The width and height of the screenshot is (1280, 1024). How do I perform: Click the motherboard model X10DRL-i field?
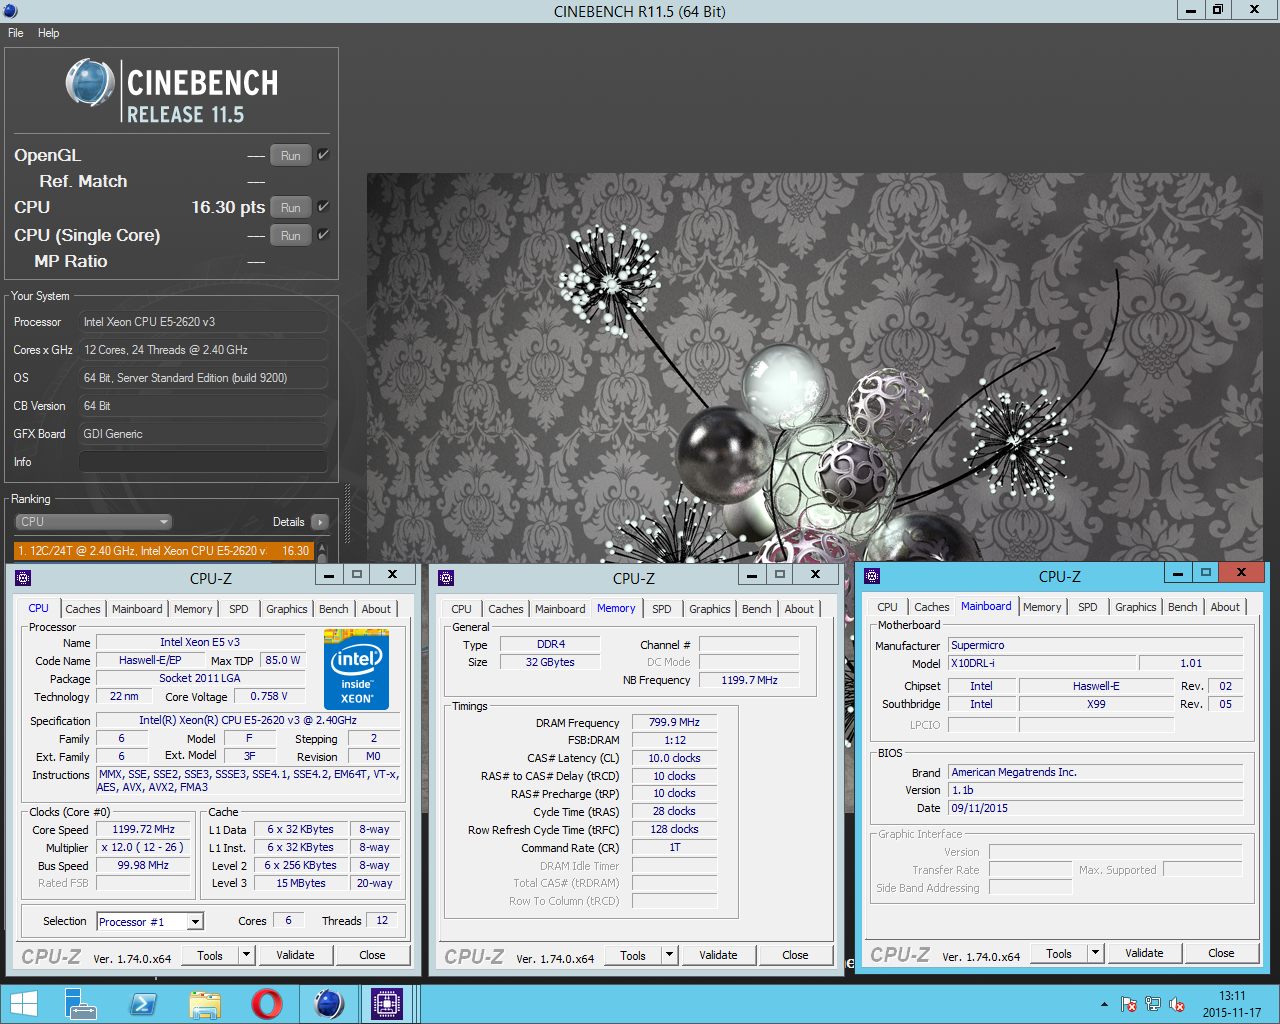(x=1042, y=663)
